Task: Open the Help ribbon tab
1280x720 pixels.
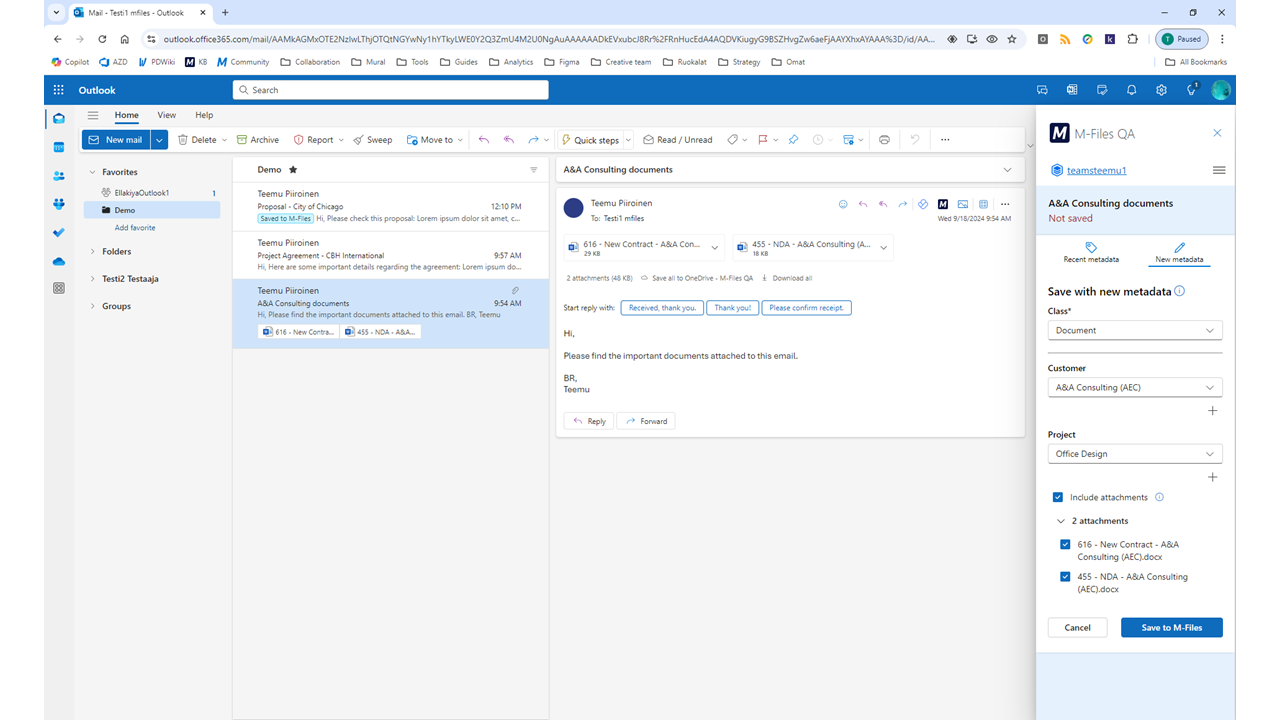Action: (204, 115)
